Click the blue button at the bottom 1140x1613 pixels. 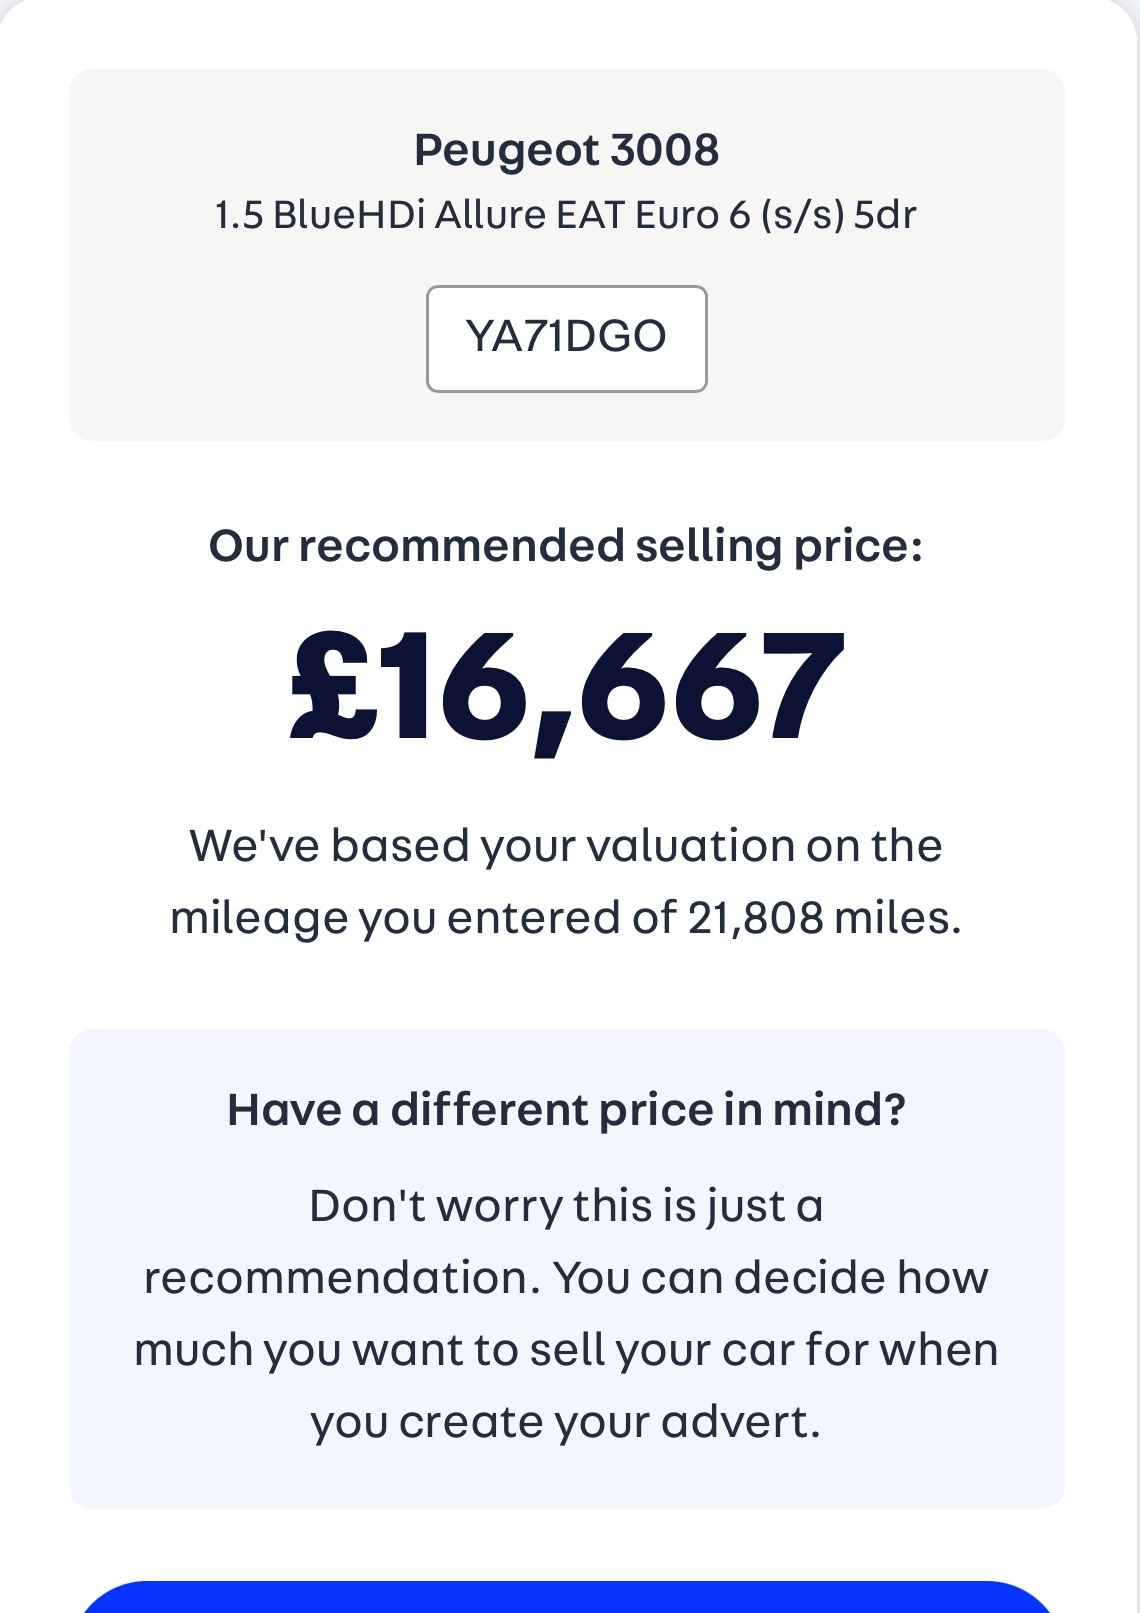pyautogui.click(x=566, y=1598)
